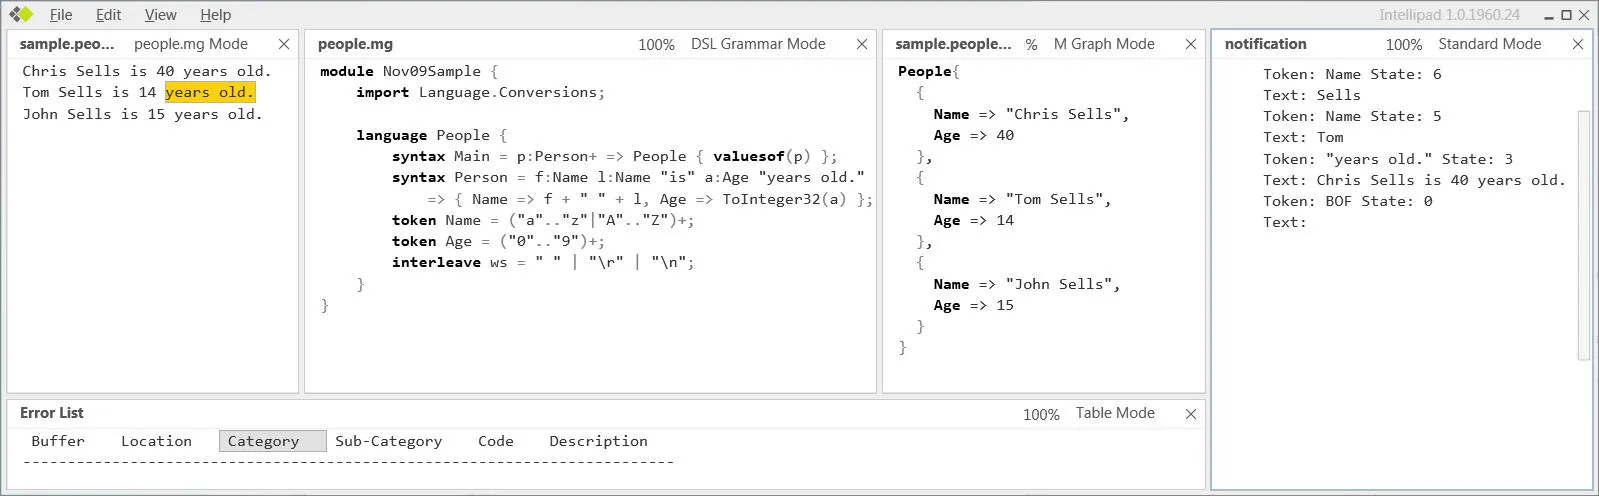The width and height of the screenshot is (1599, 496).
Task: Click Name => "John Sells" graph entry
Action: [1026, 284]
